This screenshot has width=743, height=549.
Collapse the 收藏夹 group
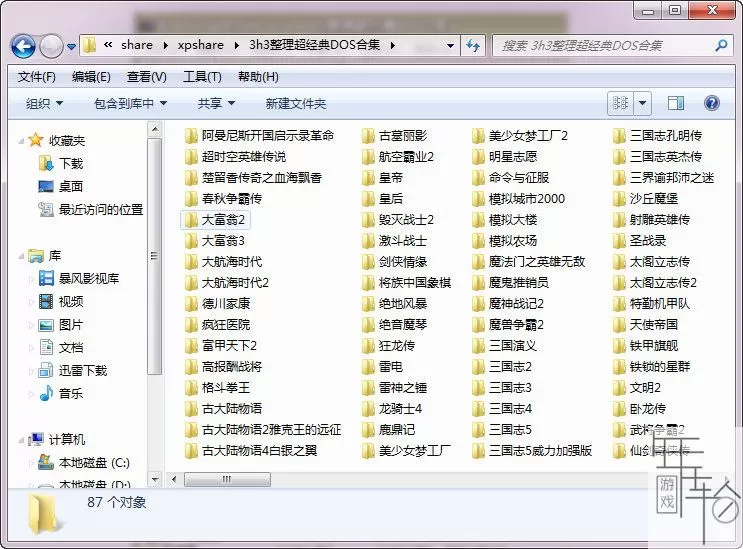click(x=21, y=141)
